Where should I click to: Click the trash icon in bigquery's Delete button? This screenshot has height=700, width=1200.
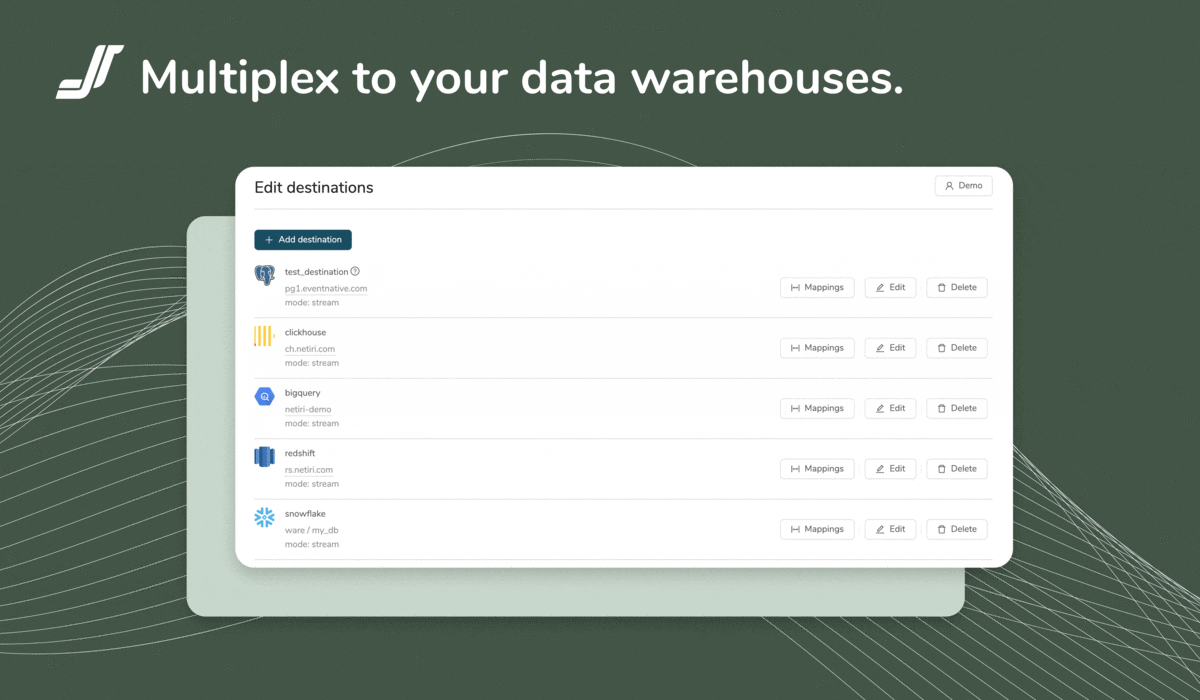point(942,408)
